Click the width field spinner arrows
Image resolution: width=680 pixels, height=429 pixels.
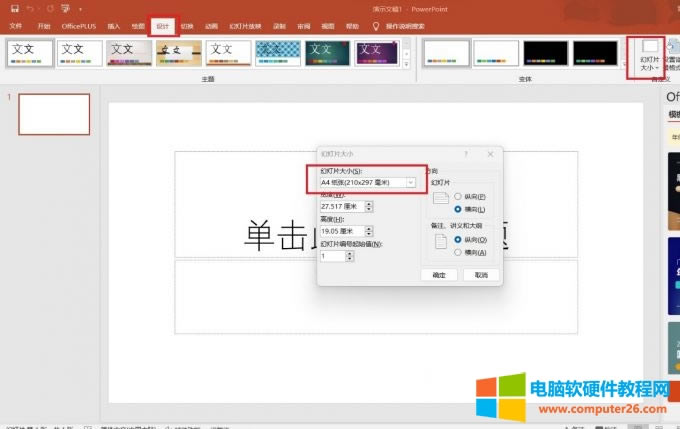click(370, 206)
